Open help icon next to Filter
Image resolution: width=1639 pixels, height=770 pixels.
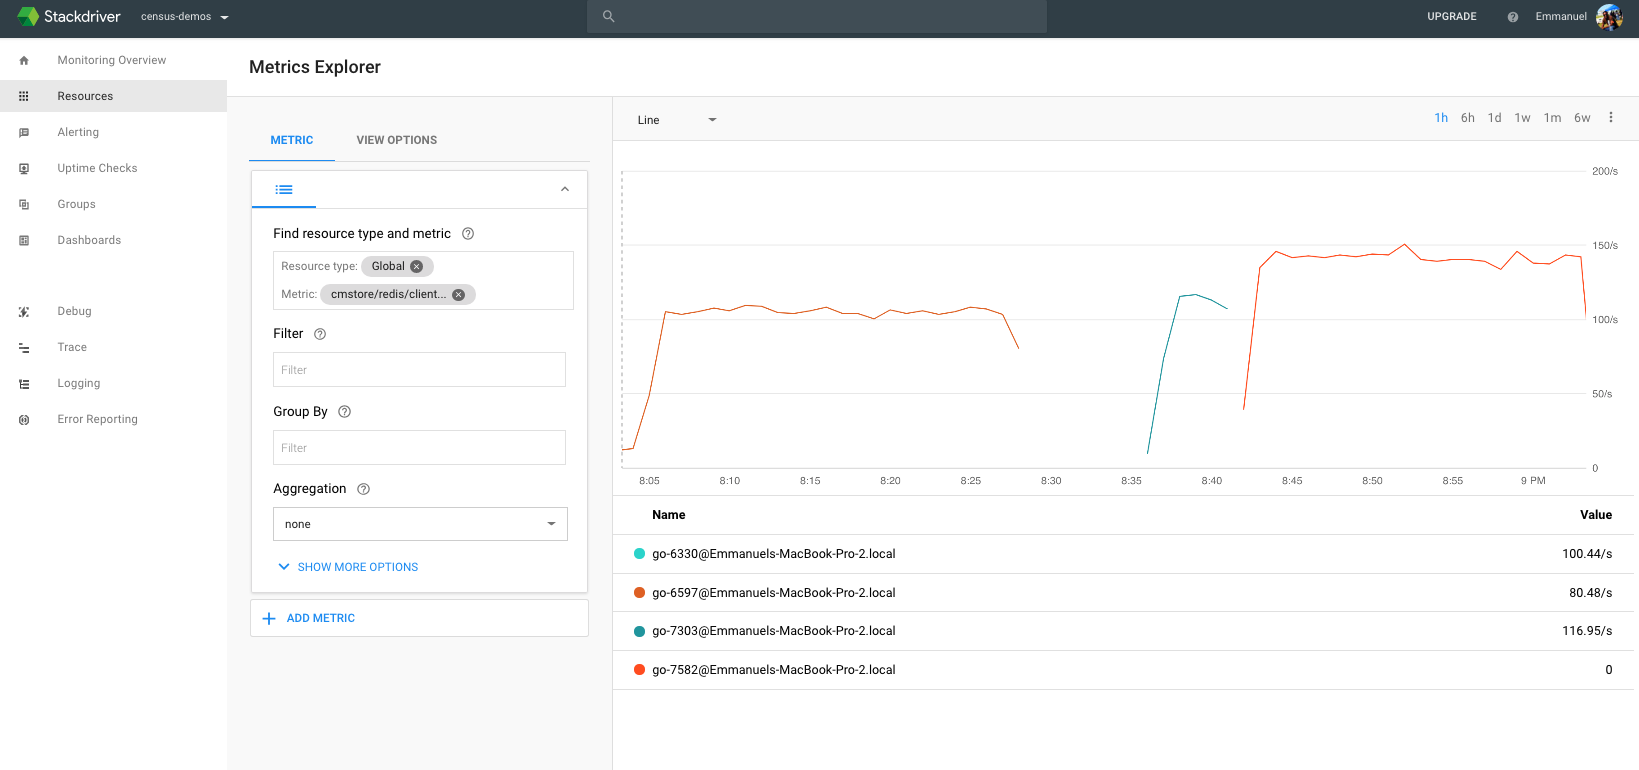click(x=320, y=334)
